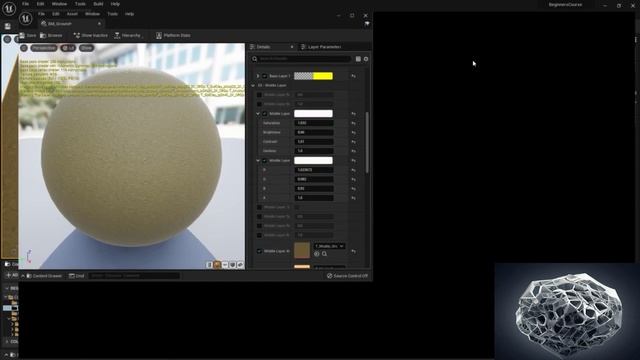This screenshot has height=360, width=640.
Task: Toggle the checkbox of Middle Layer above R
Action: (x=265, y=161)
